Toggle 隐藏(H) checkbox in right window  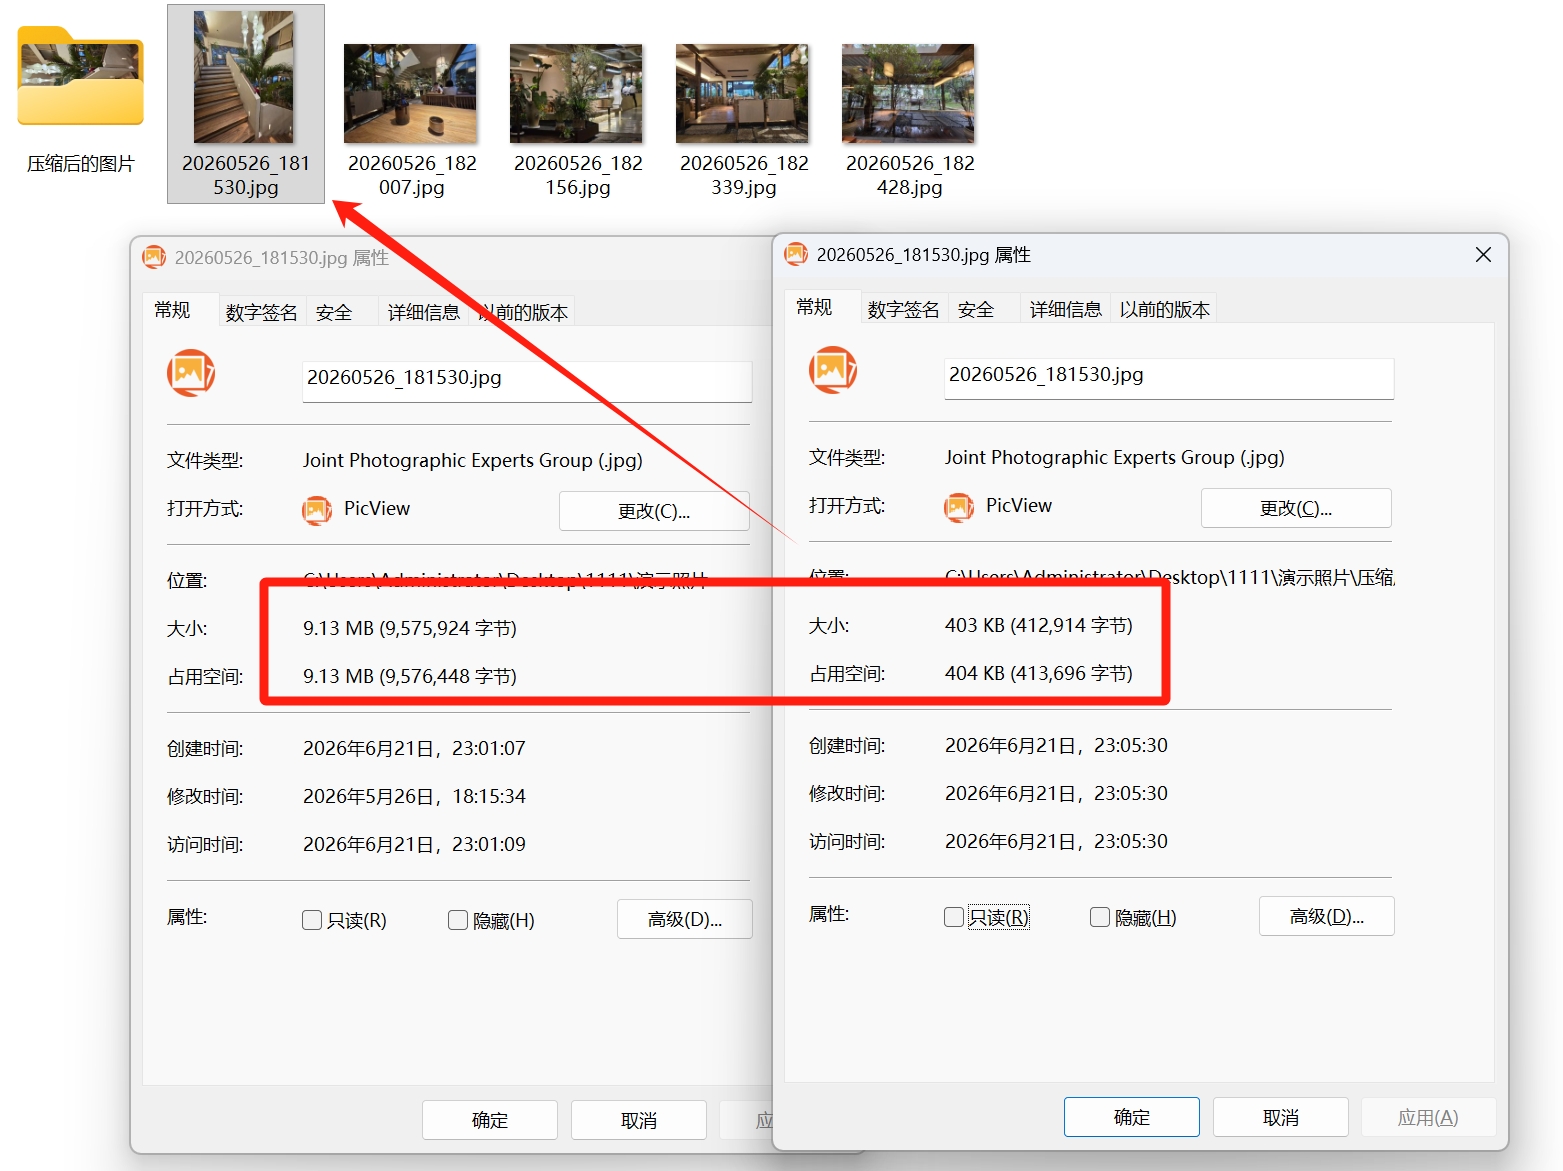[1100, 917]
